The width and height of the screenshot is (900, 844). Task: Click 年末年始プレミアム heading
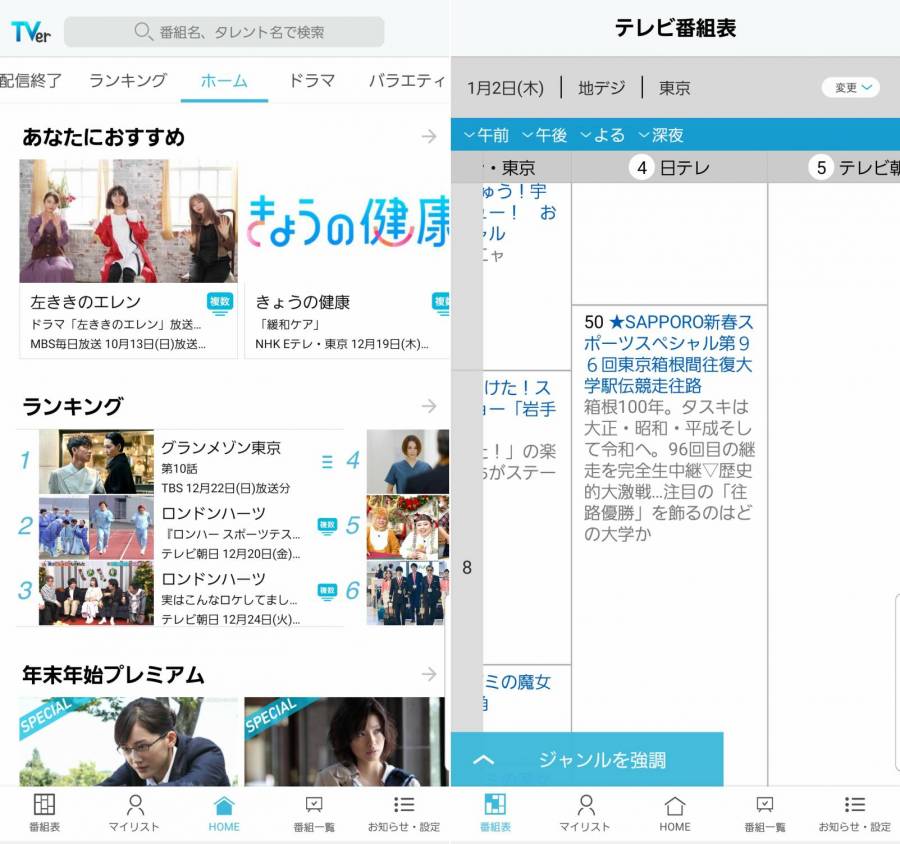tap(113, 675)
